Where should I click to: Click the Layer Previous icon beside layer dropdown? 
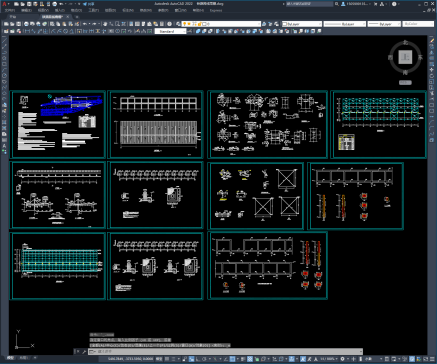point(270,24)
